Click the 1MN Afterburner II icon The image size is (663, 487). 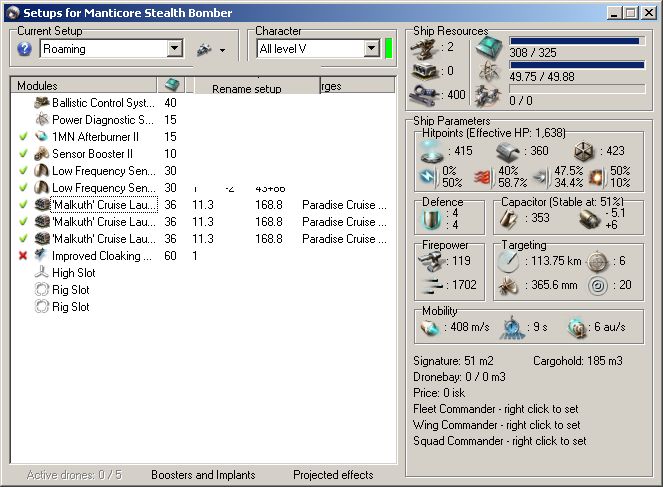point(41,137)
